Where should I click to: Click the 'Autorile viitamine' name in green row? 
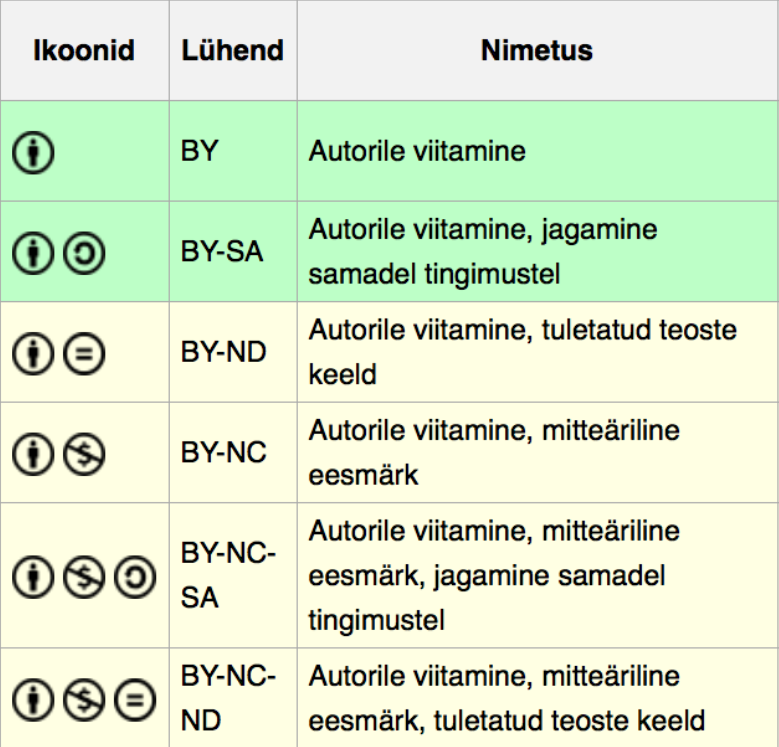tap(417, 151)
